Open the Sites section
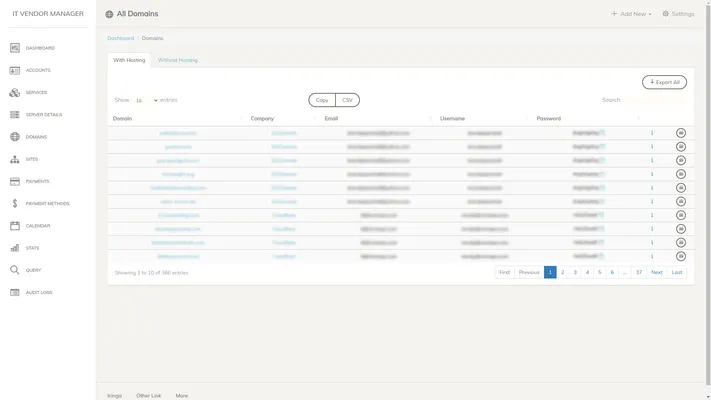 coord(33,159)
